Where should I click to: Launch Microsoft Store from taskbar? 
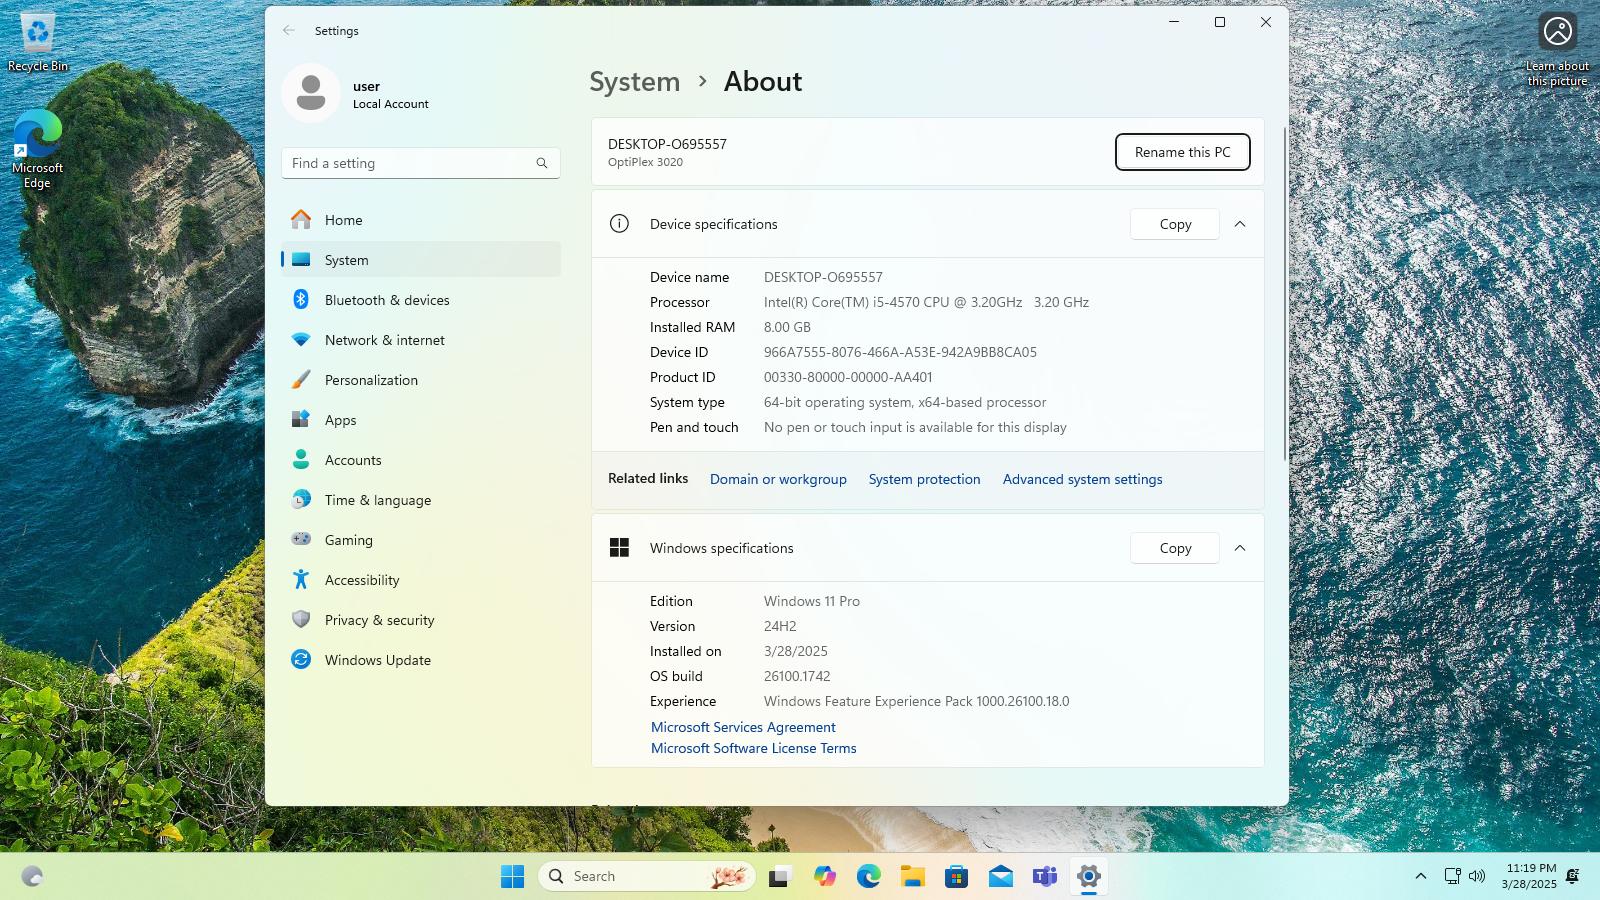(x=957, y=877)
